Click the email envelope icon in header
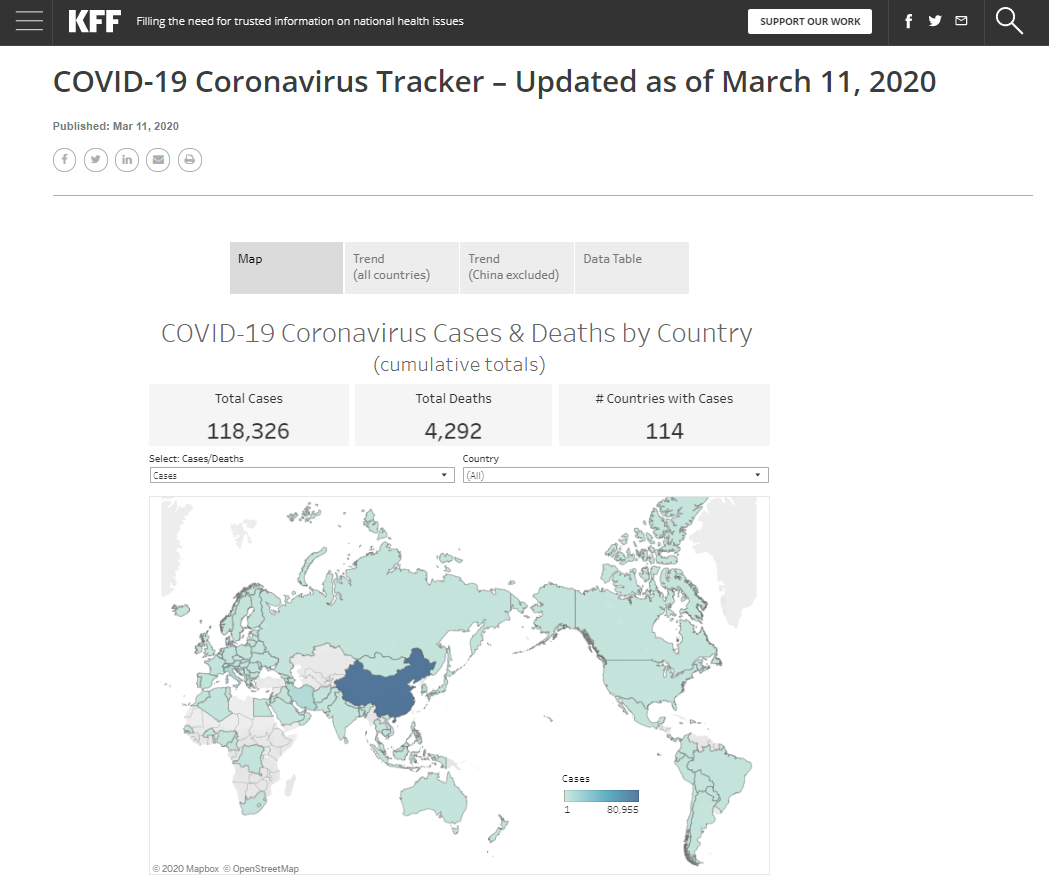This screenshot has height=882, width=1049. 961,21
